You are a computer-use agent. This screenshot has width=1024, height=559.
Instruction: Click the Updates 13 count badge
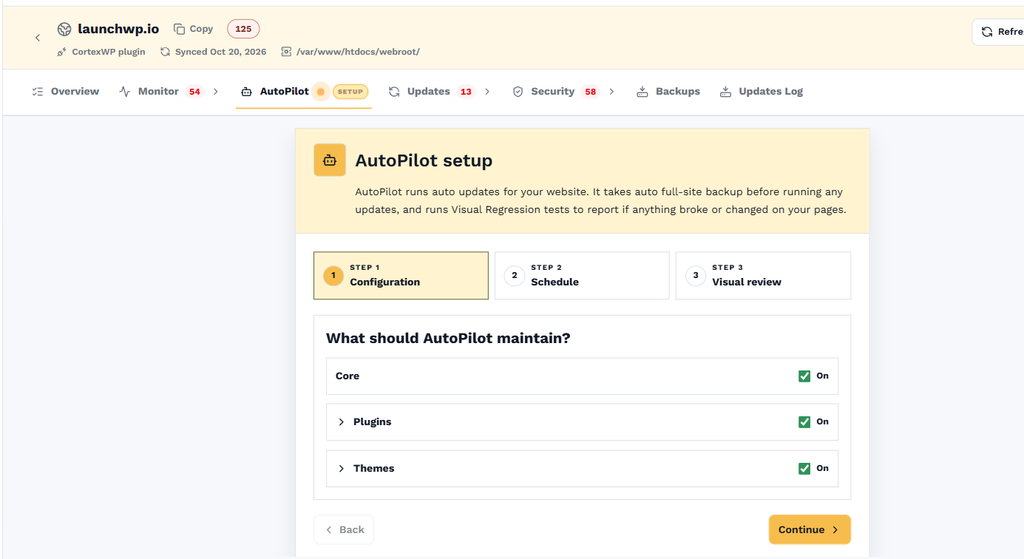[466, 91]
